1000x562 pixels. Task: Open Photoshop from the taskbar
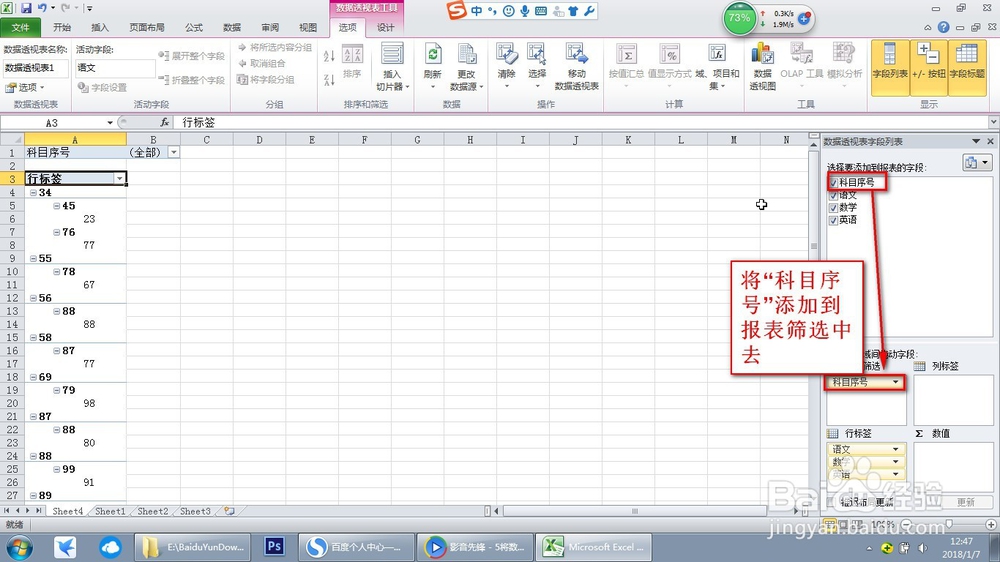274,547
